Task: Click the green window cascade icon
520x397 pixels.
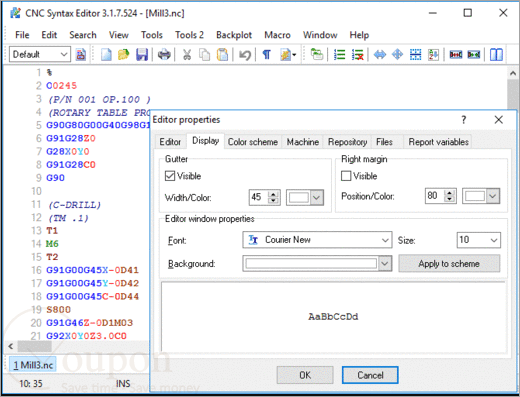Action: pyautogui.click(x=317, y=54)
